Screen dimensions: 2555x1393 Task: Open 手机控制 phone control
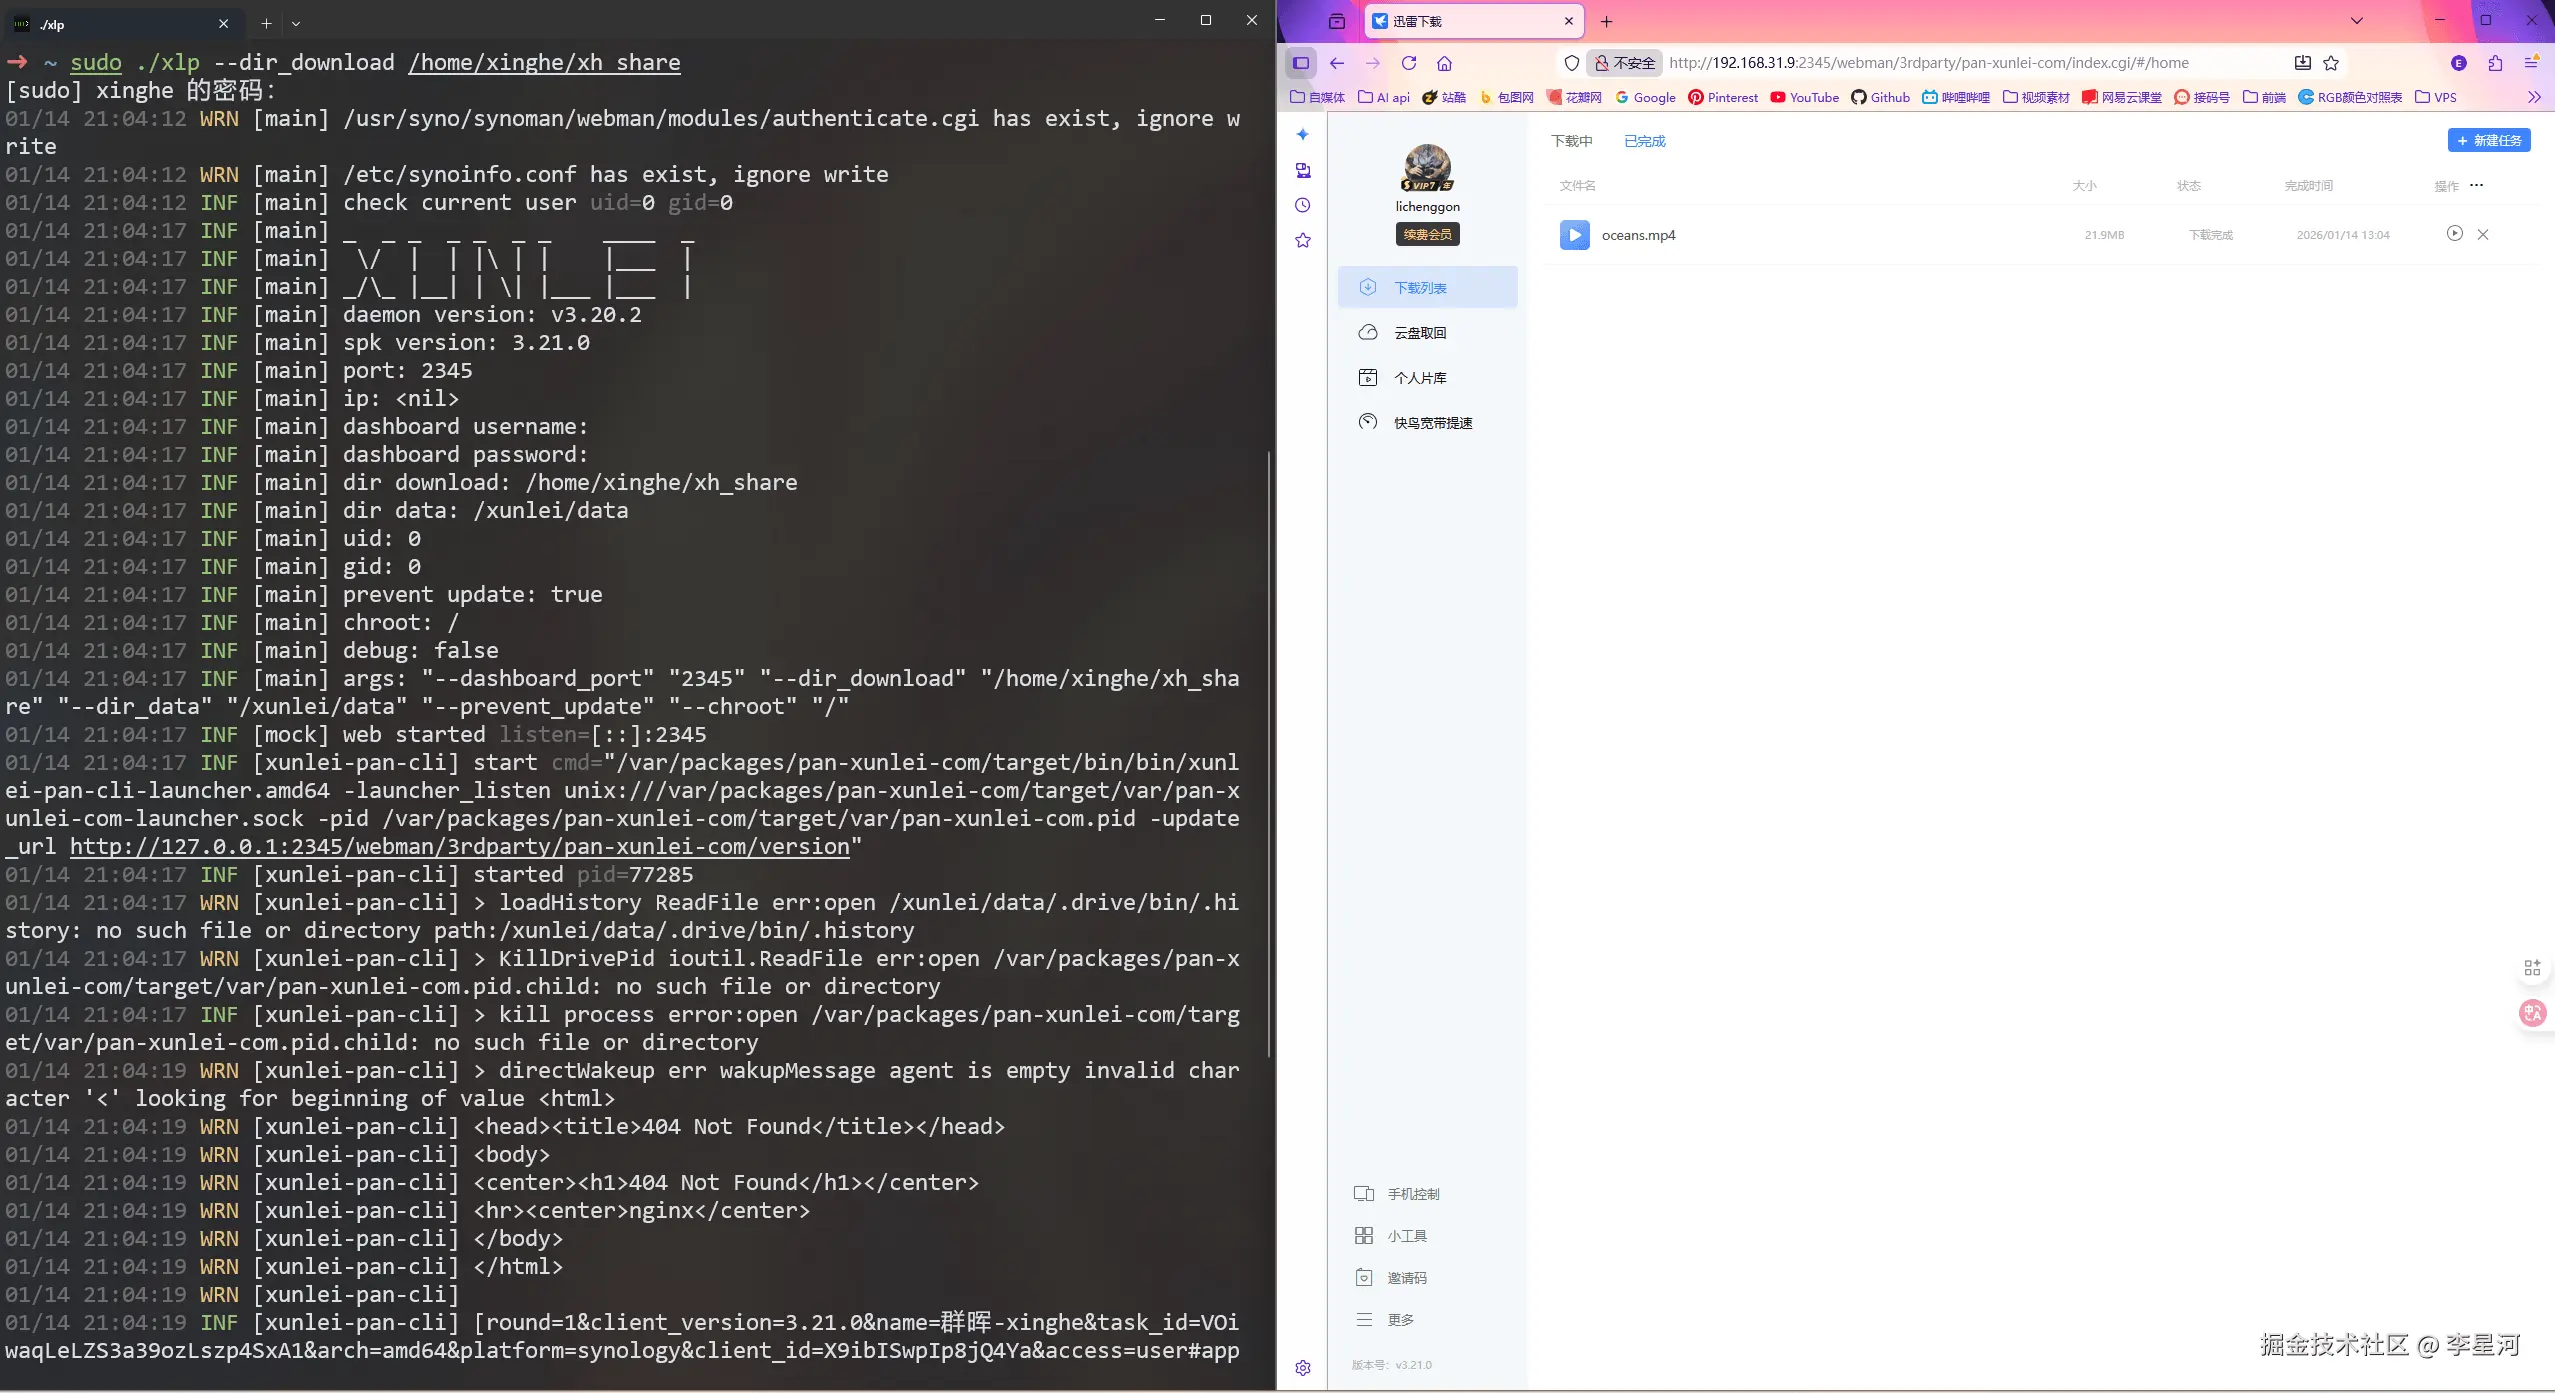1412,1194
